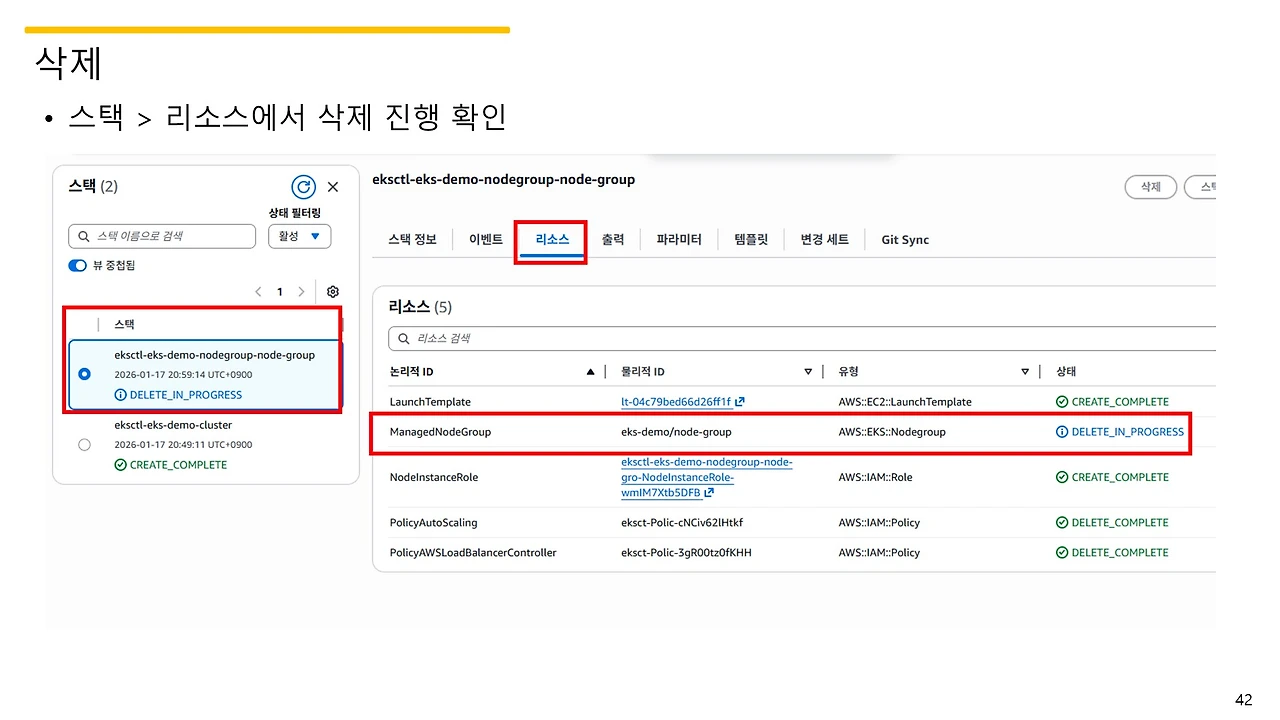Viewport: 1280px width, 720px height.
Task: Click the AWS::EC2::LaunchTemplate type cell
Action: pyautogui.click(x=905, y=402)
